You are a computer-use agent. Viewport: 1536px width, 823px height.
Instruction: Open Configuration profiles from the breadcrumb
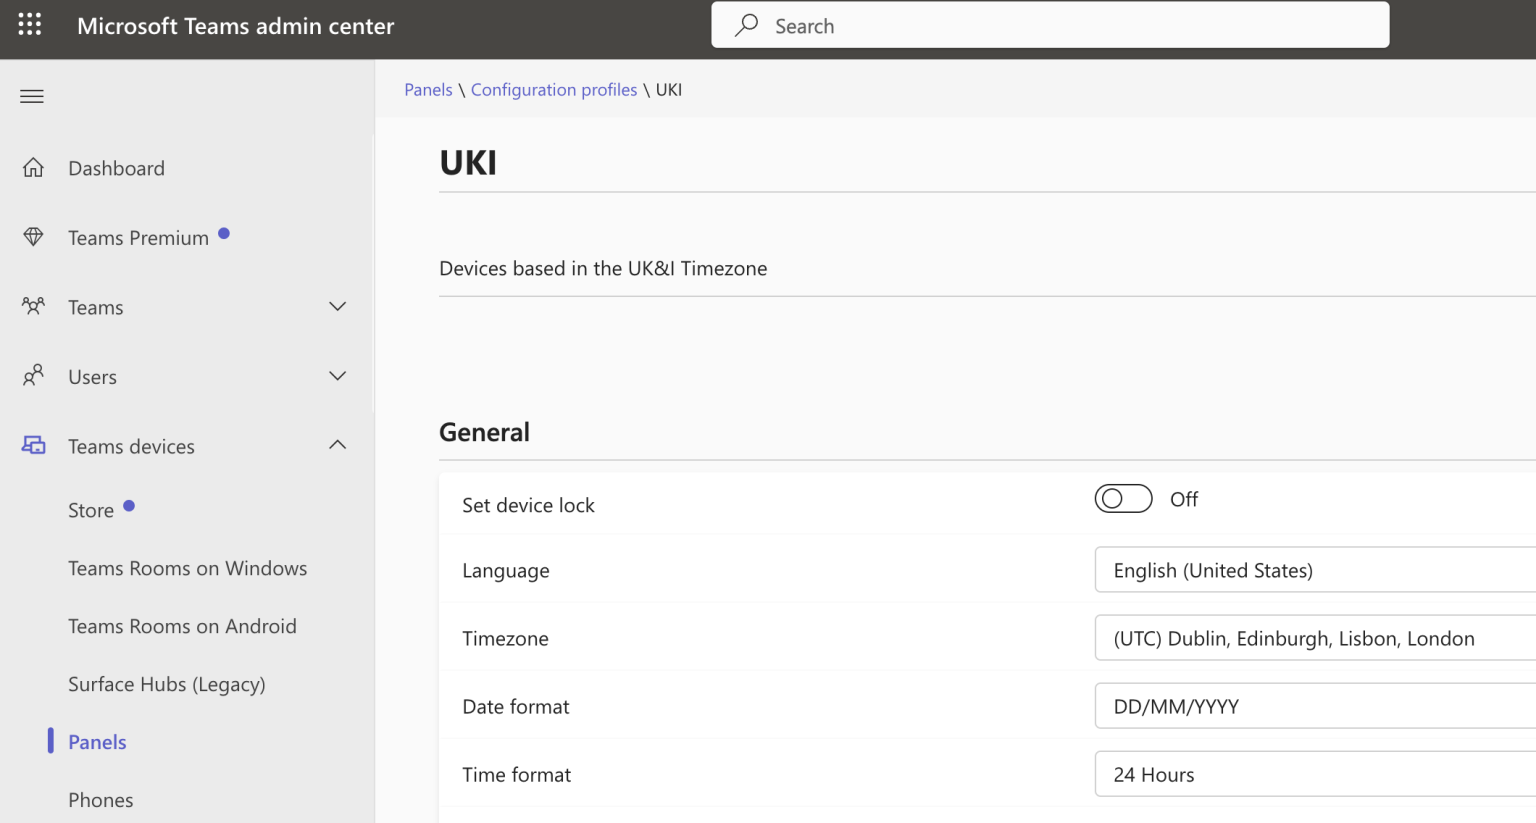(554, 89)
